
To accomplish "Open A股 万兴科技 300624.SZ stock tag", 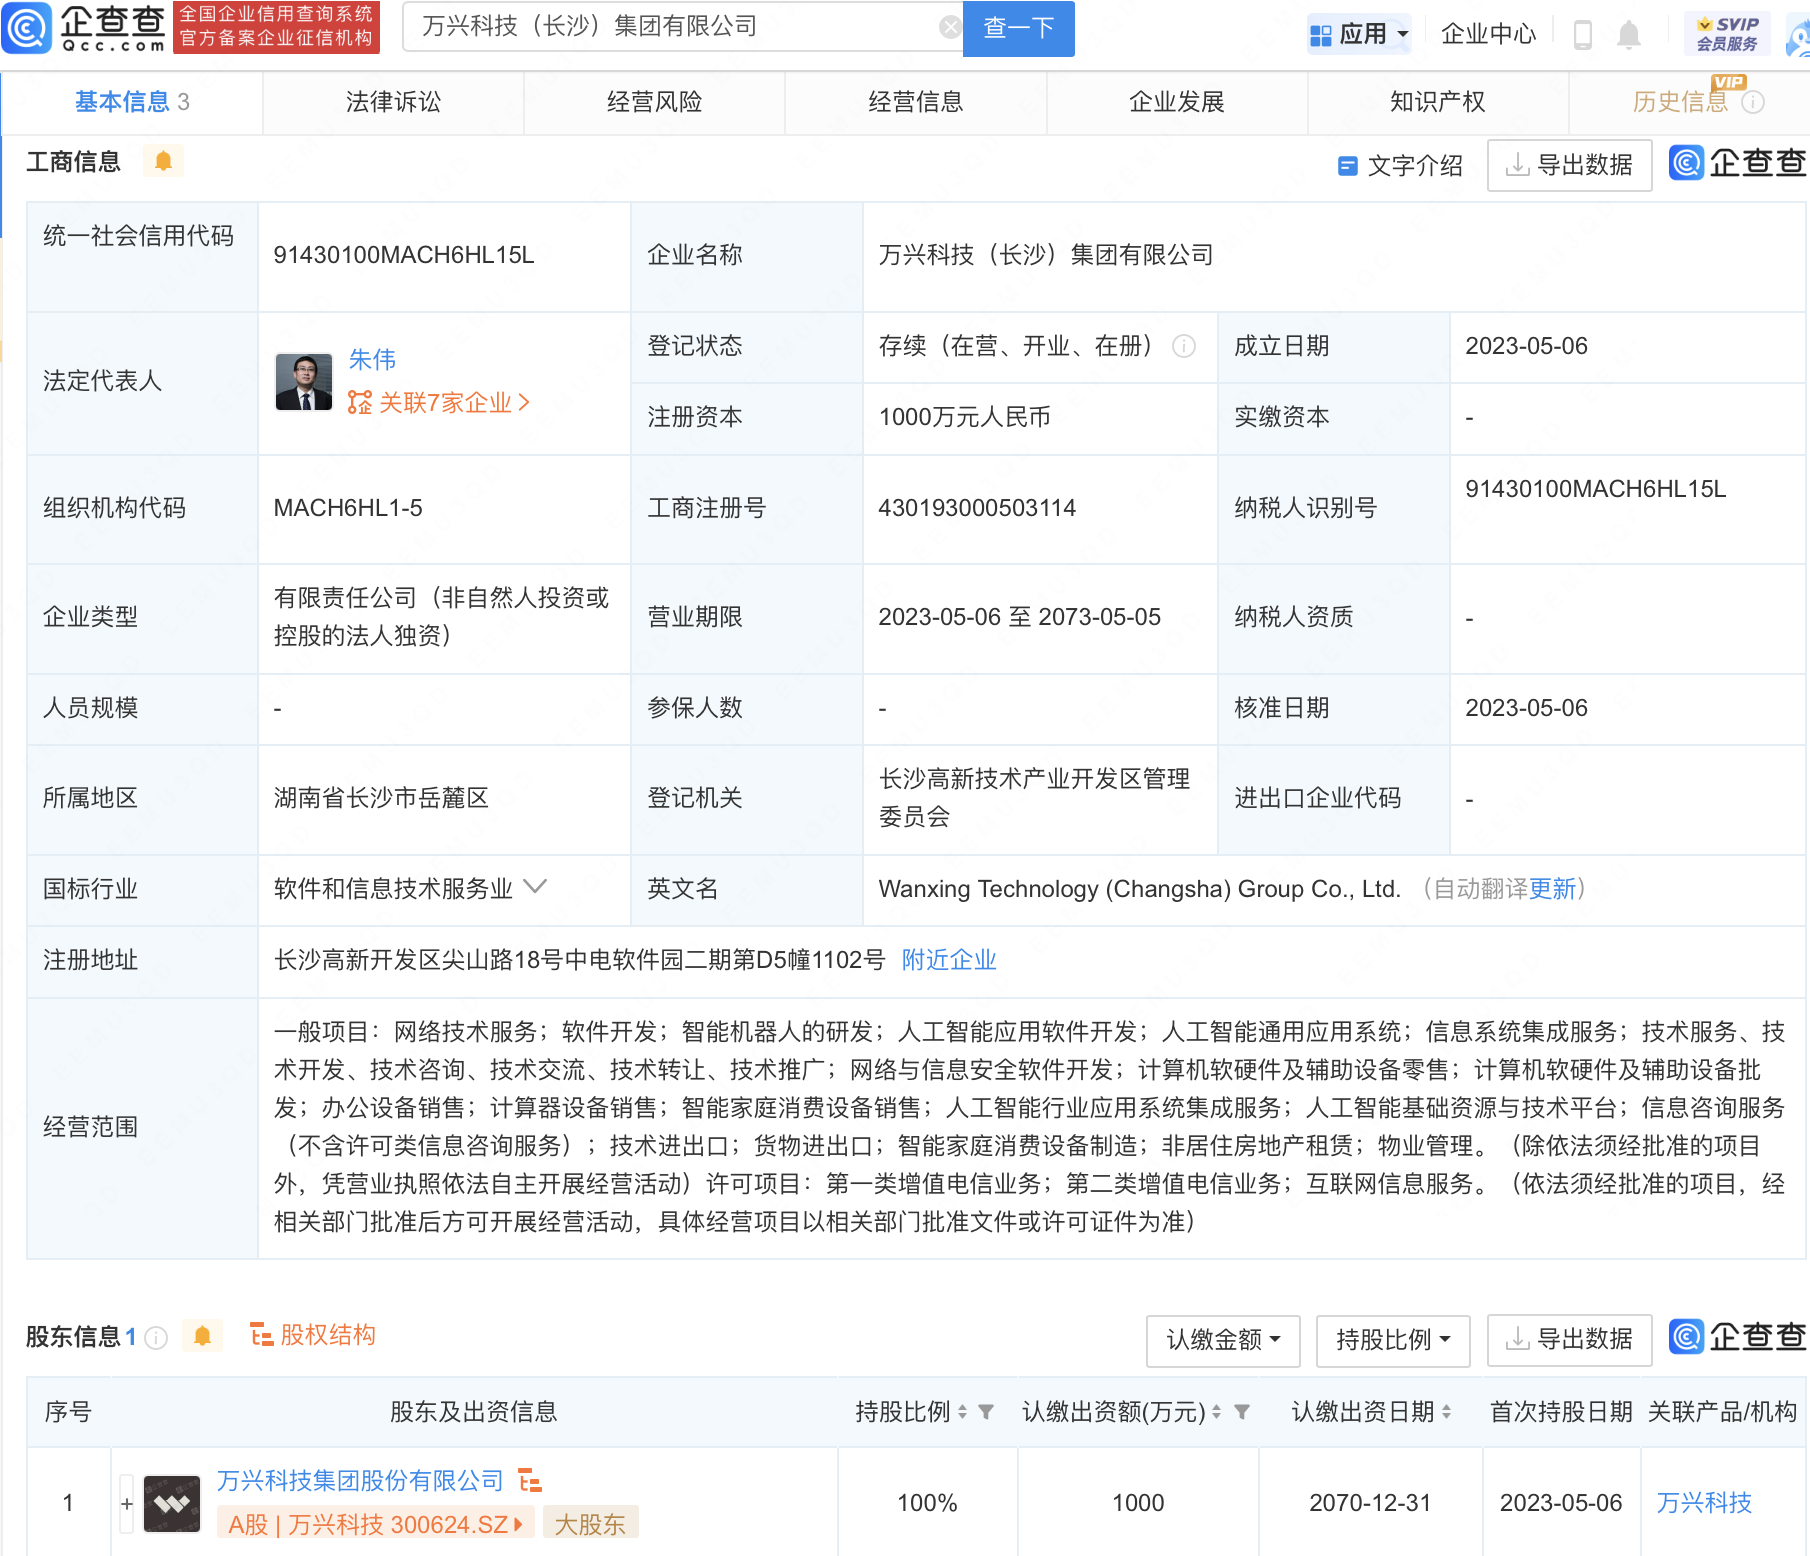I will (376, 1524).
